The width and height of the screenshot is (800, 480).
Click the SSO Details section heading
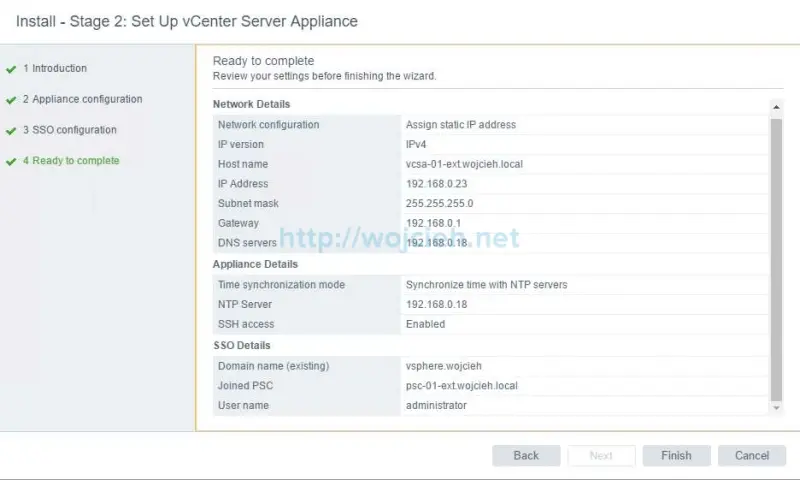[x=242, y=345]
